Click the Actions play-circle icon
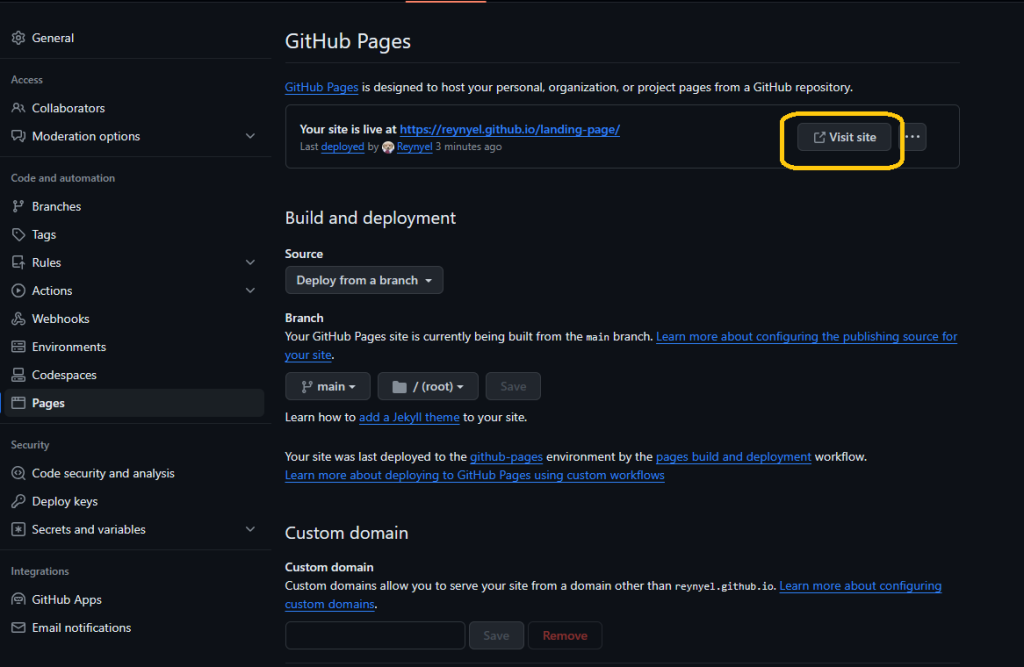Viewport: 1024px width, 667px height. pos(18,291)
